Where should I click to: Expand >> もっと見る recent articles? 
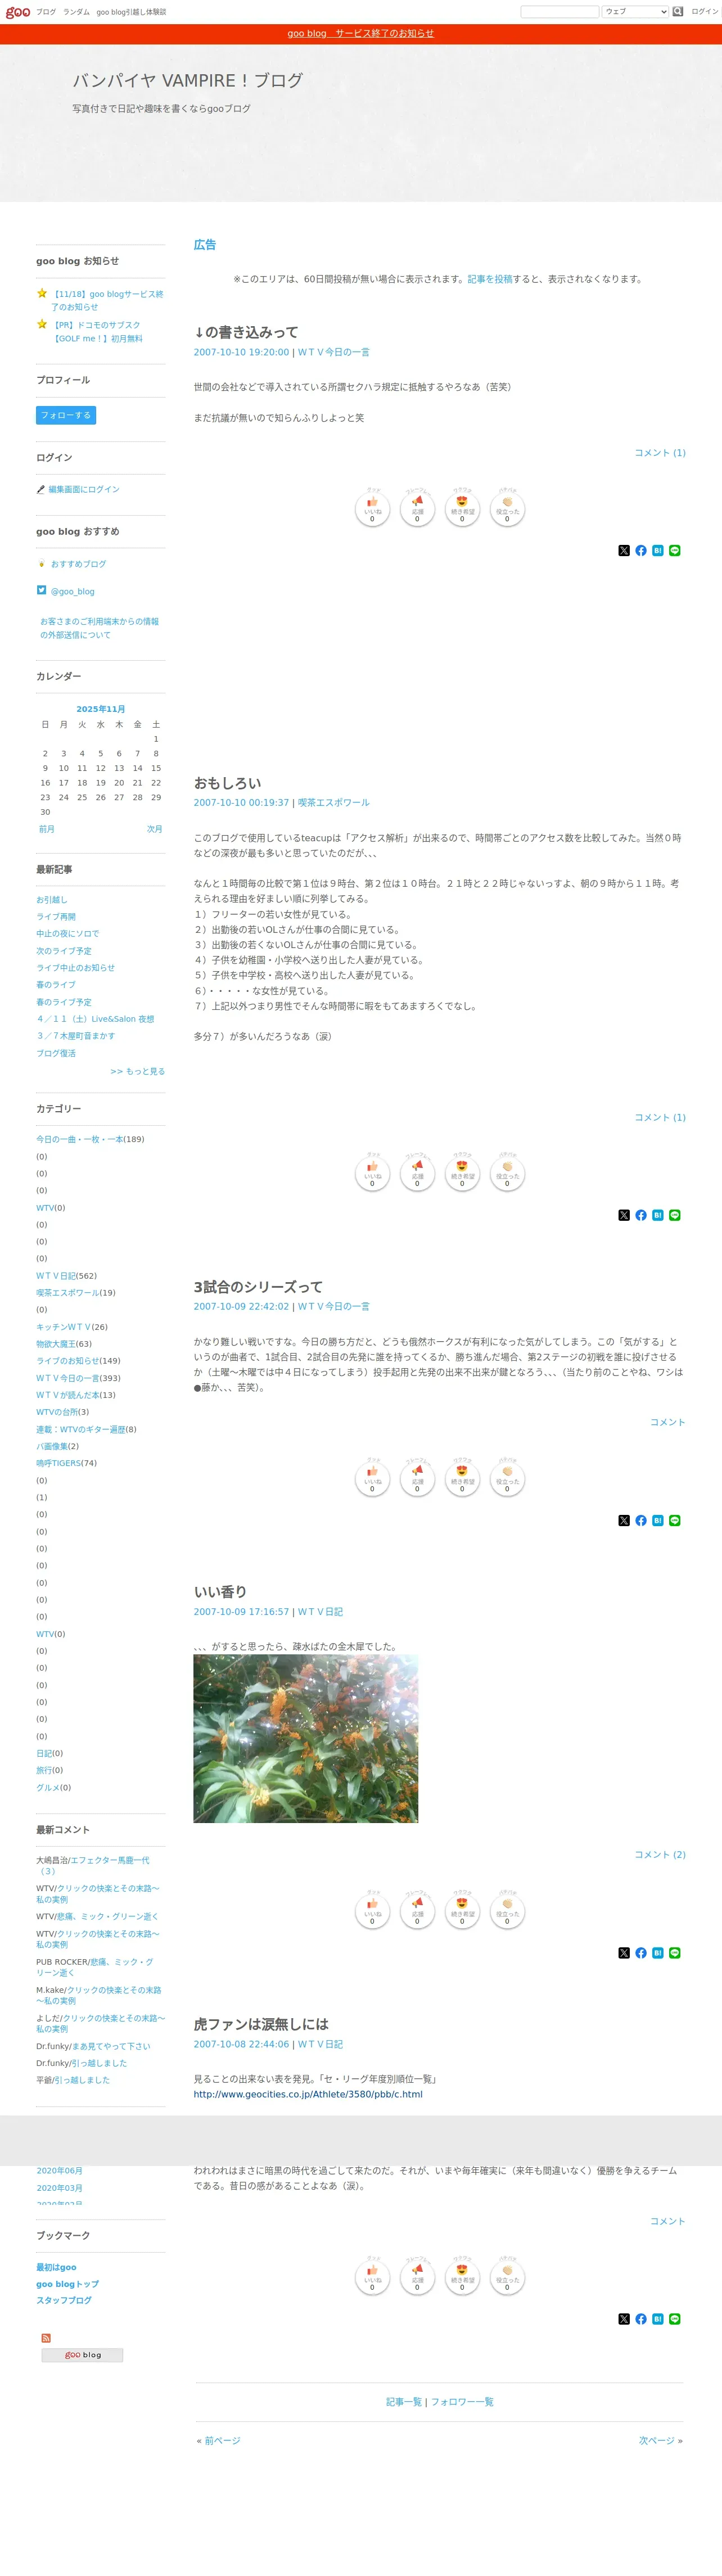coord(138,1071)
